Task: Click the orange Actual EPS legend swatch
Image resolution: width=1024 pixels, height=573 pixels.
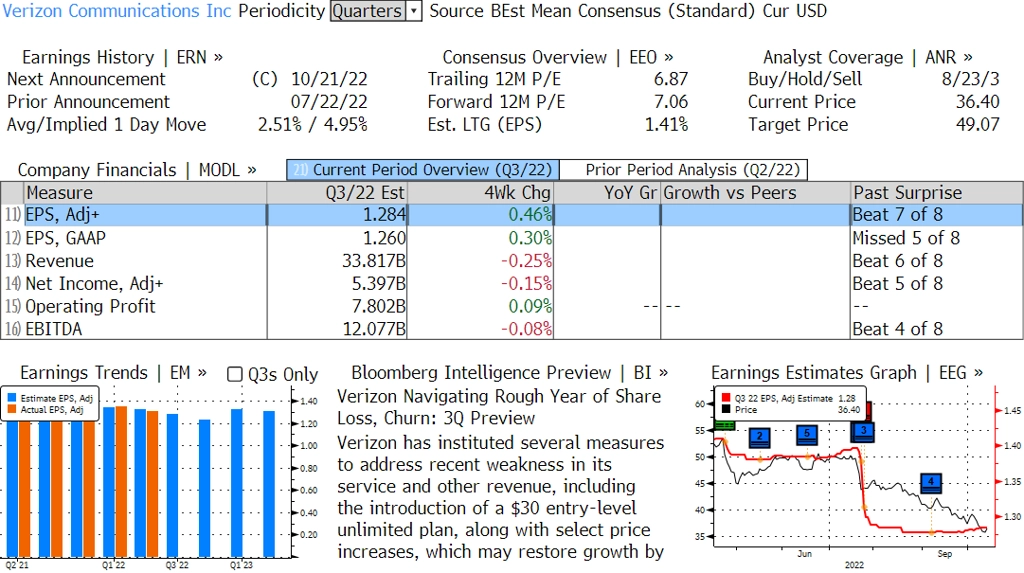Action: (12, 410)
